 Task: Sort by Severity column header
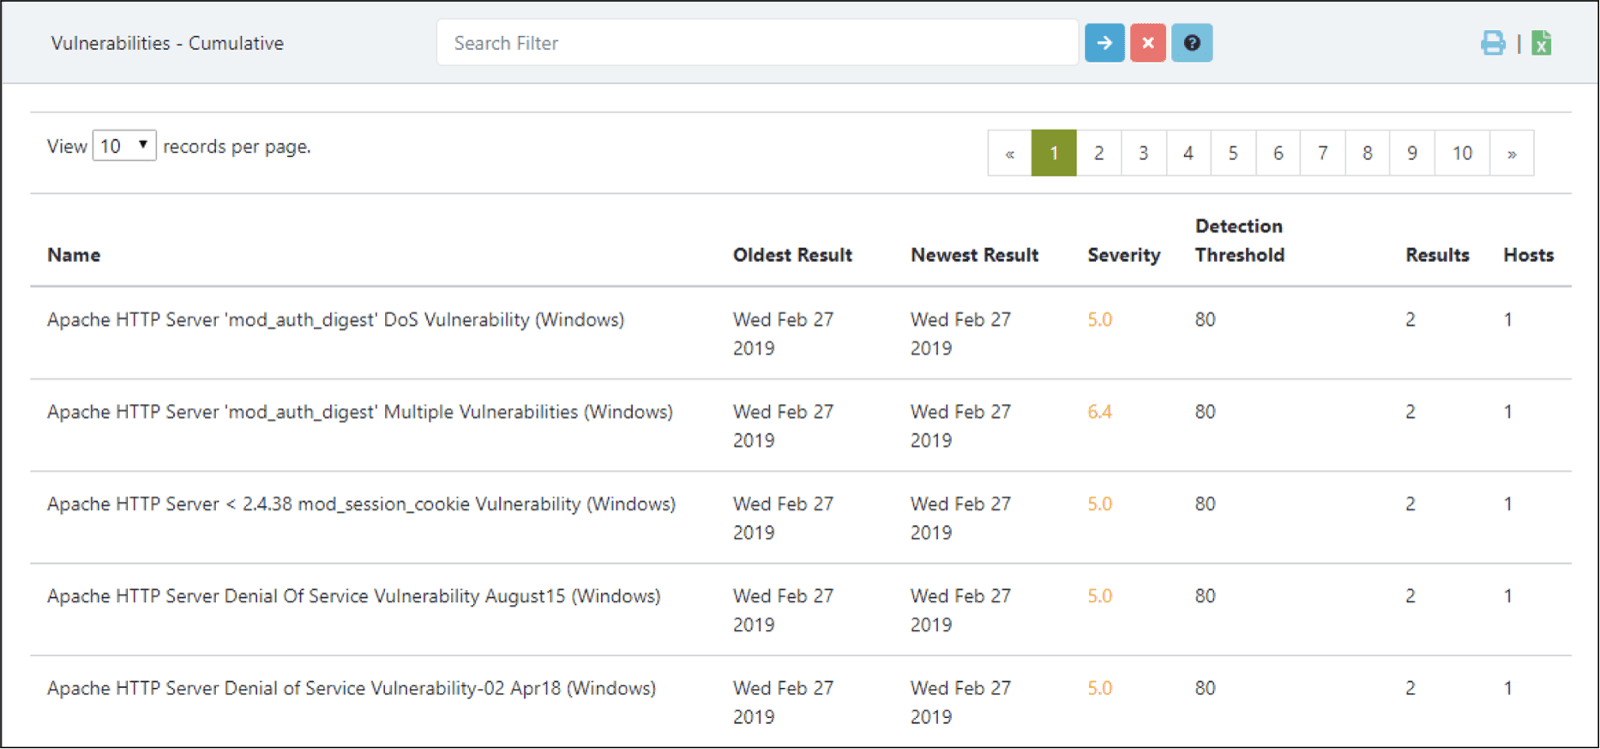1124,255
